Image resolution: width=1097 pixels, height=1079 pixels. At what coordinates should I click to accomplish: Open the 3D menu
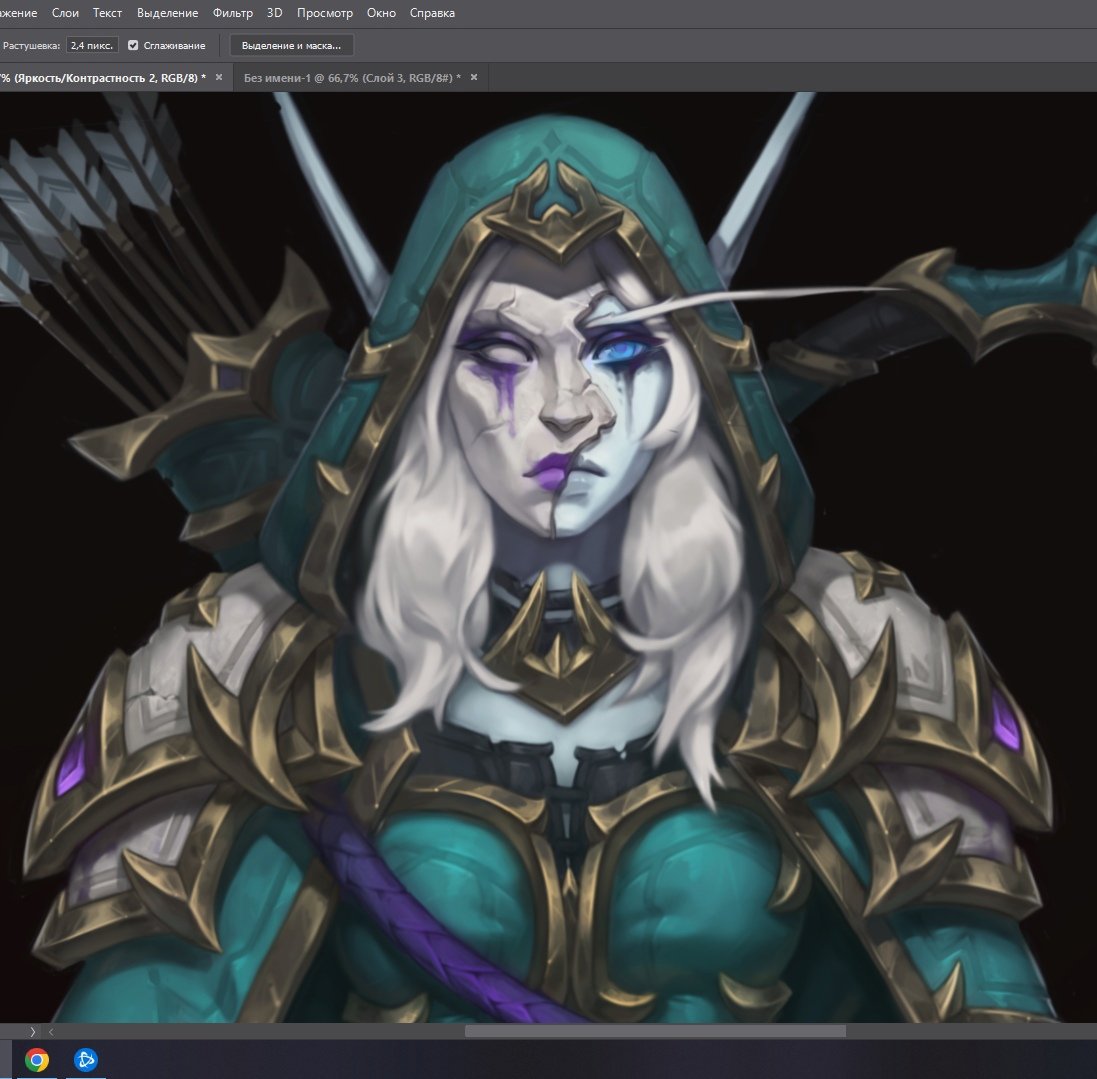pos(274,13)
